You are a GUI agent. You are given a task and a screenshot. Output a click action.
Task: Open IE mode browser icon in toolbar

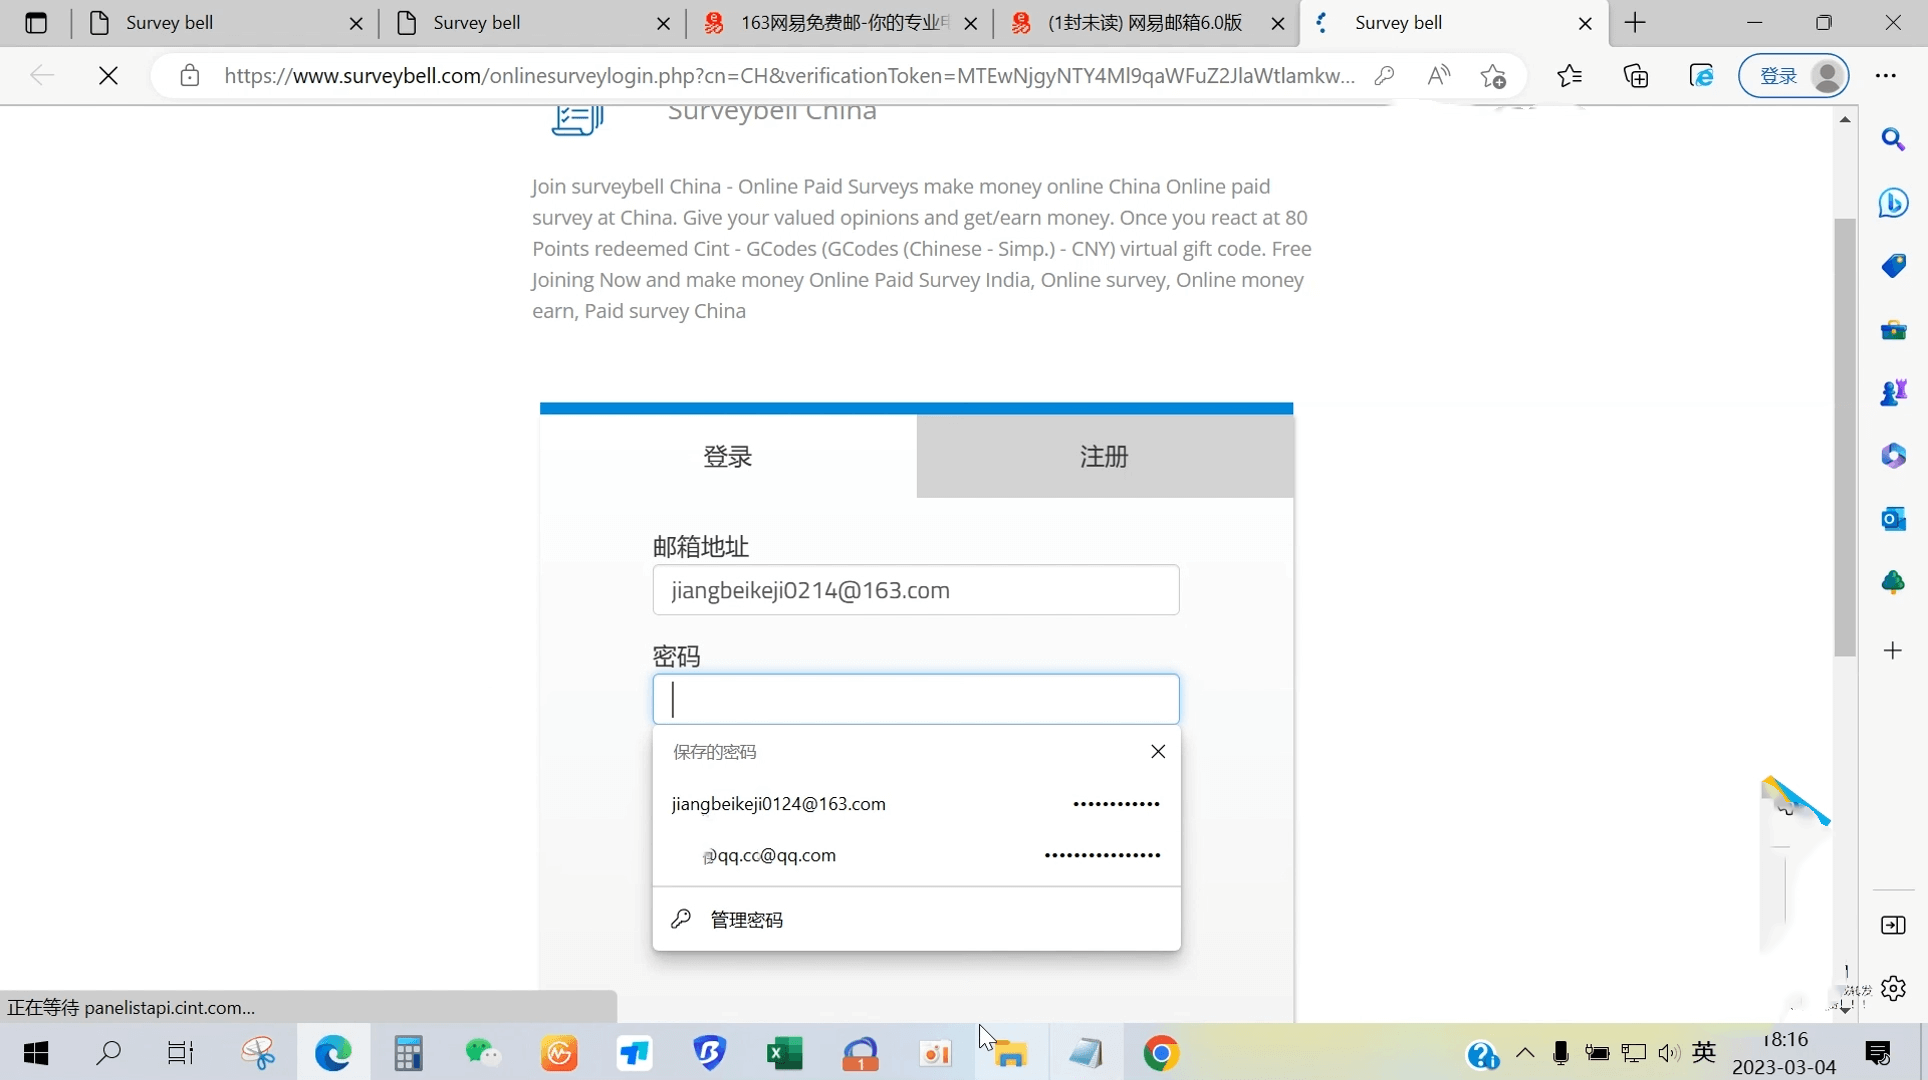[x=1701, y=75]
